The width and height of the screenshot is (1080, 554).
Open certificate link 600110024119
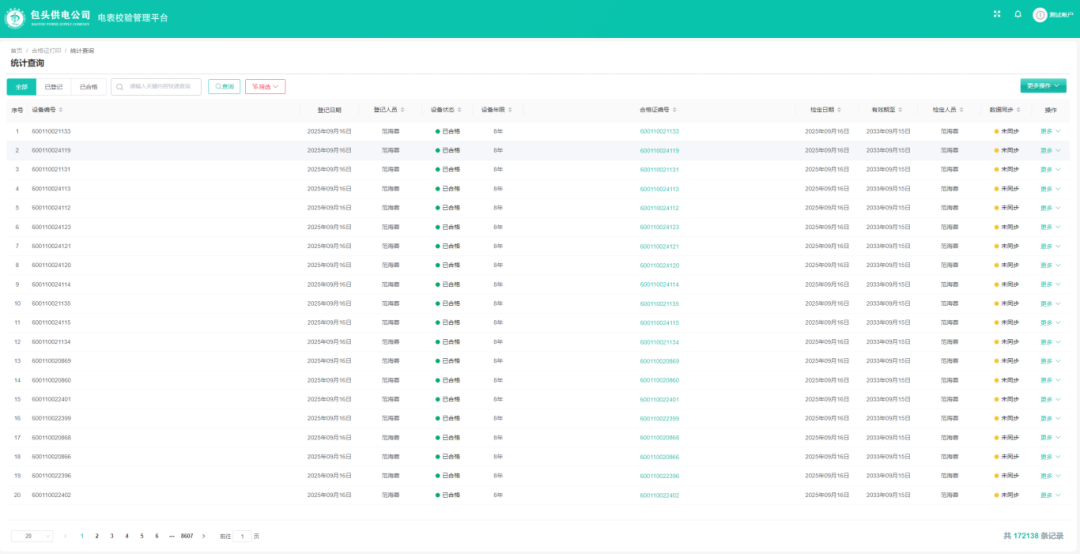(x=659, y=150)
